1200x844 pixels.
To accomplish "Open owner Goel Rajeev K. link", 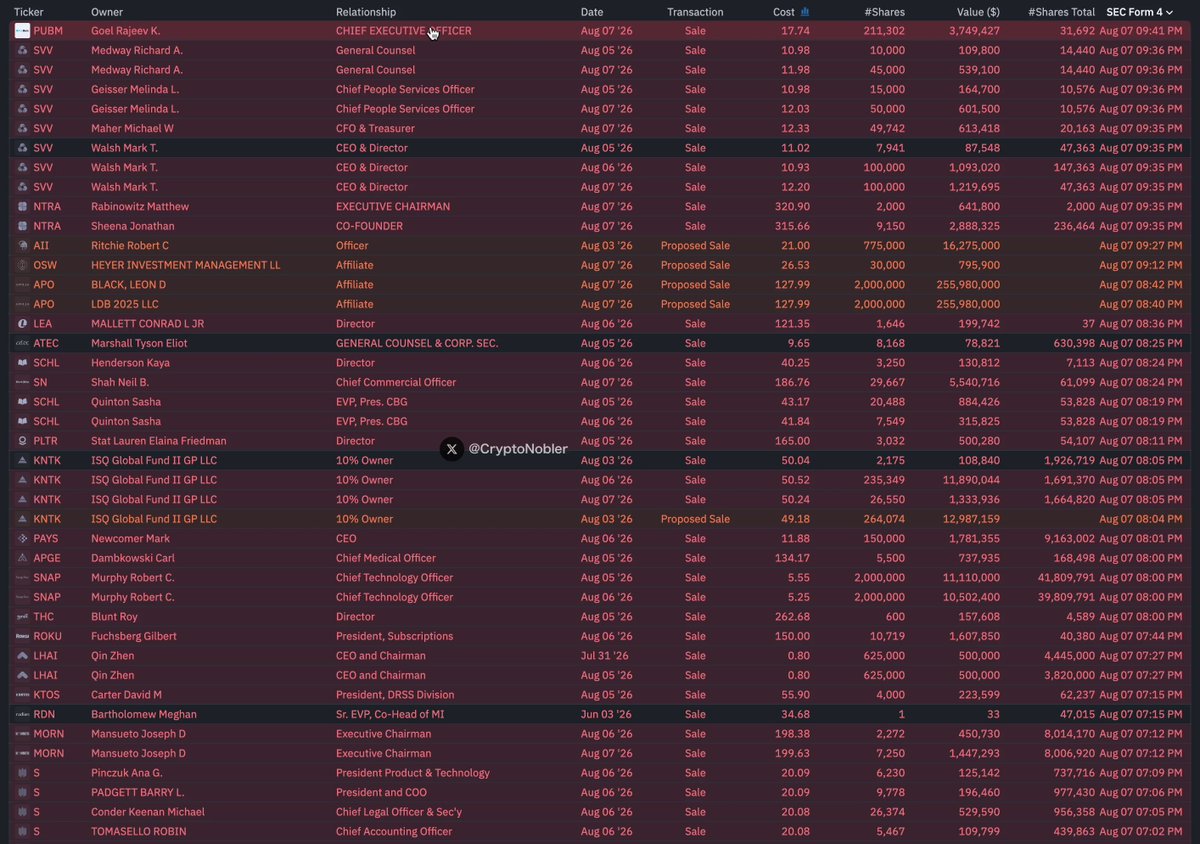I will click(126, 31).
